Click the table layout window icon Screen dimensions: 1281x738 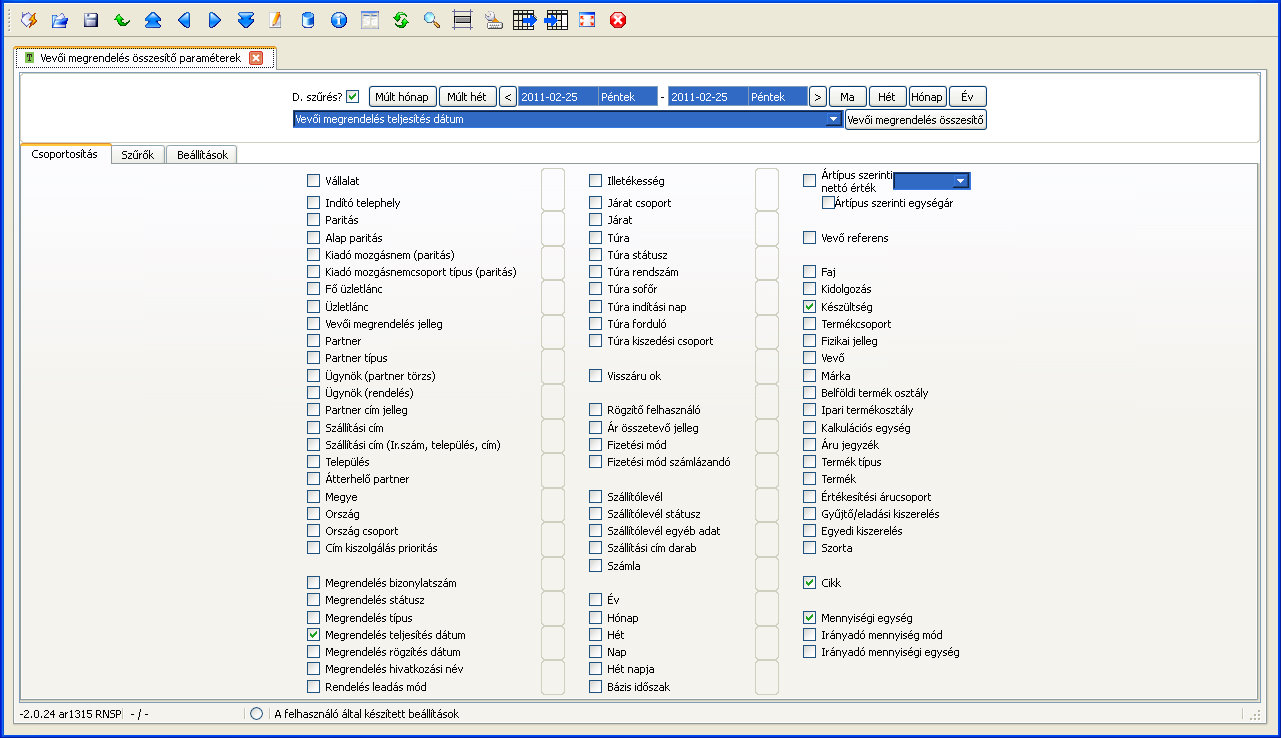pos(370,19)
